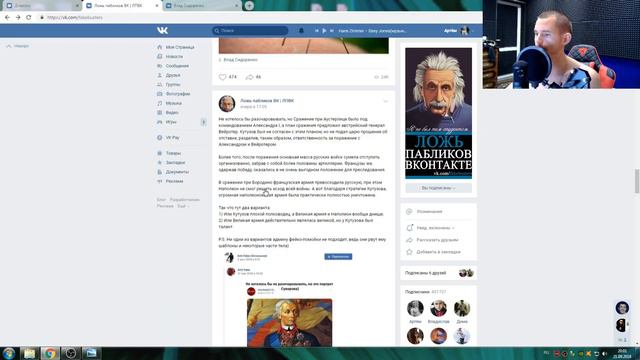
Task: Reload the current page
Action: coord(29,18)
